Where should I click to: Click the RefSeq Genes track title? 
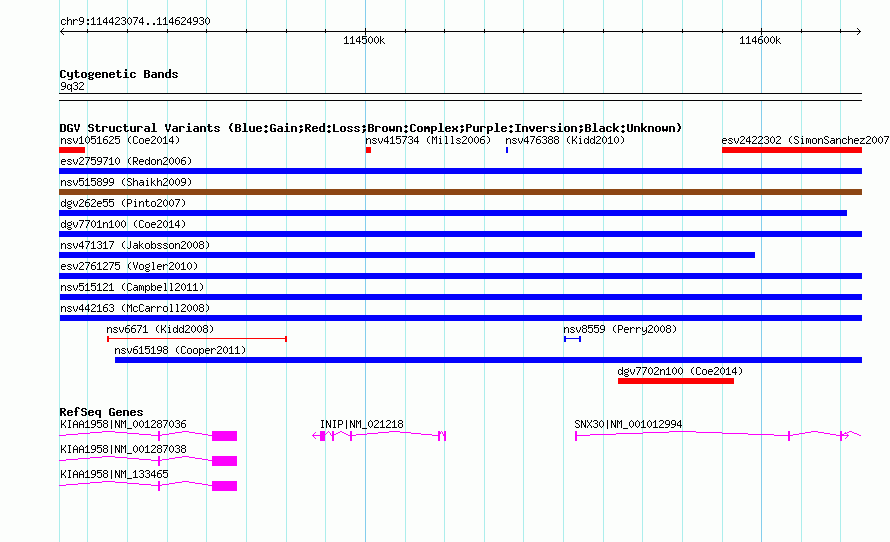(x=101, y=412)
